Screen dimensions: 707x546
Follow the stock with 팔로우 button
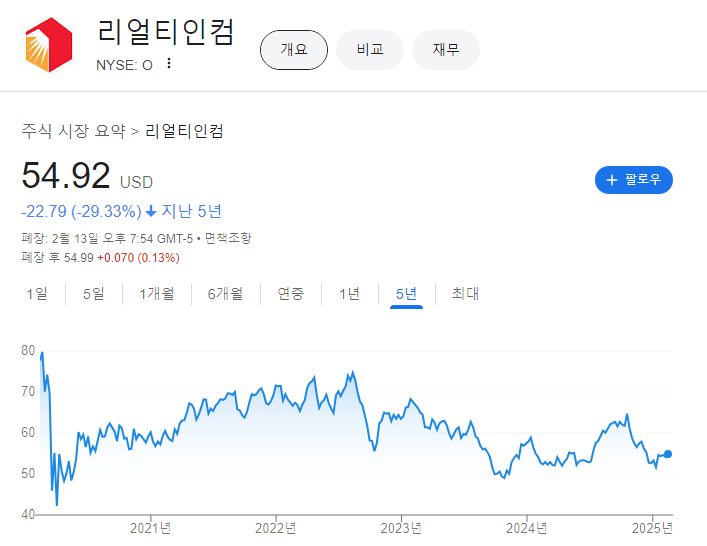634,180
